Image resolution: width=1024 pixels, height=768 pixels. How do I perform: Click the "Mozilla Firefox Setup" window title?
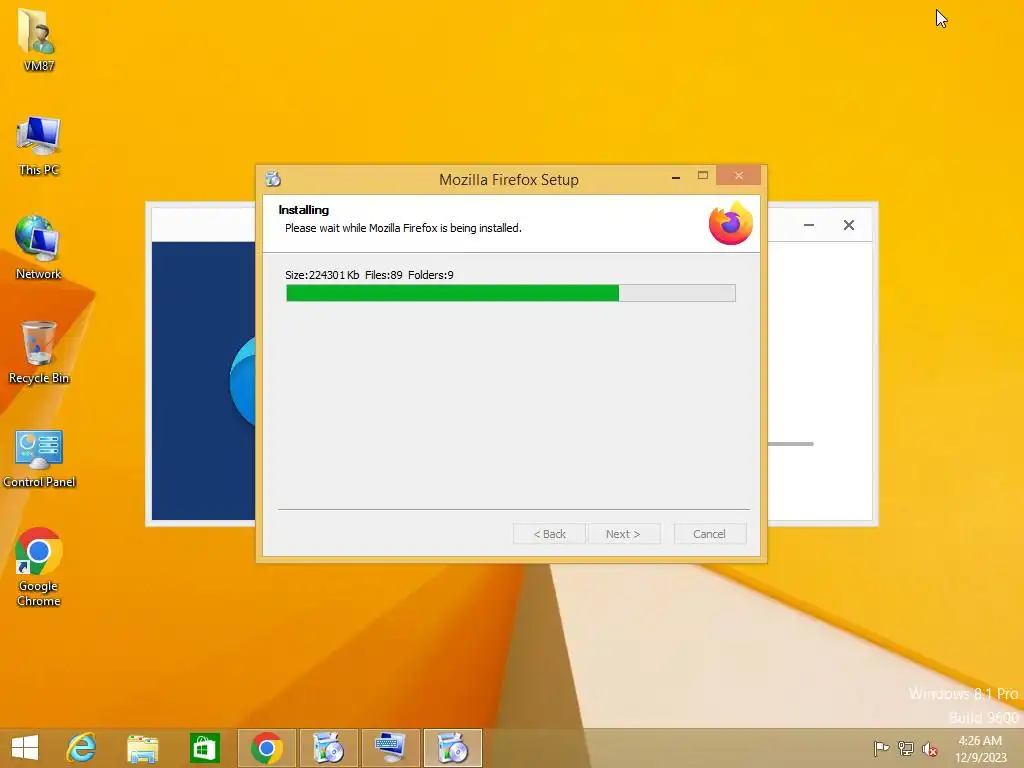pyautogui.click(x=509, y=180)
